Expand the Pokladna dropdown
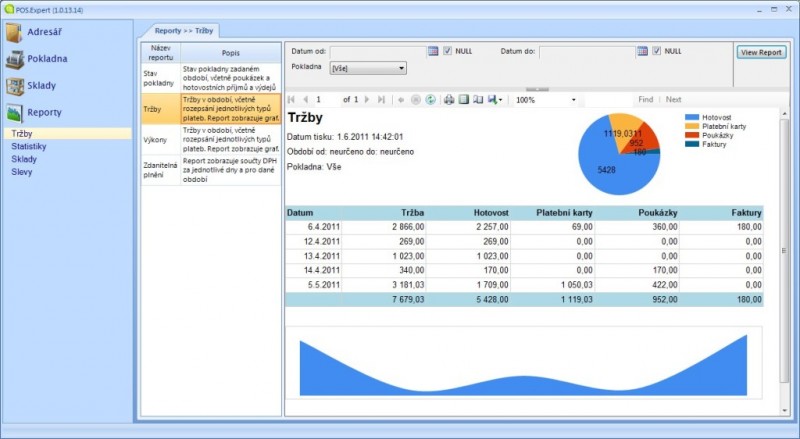 (x=401, y=68)
